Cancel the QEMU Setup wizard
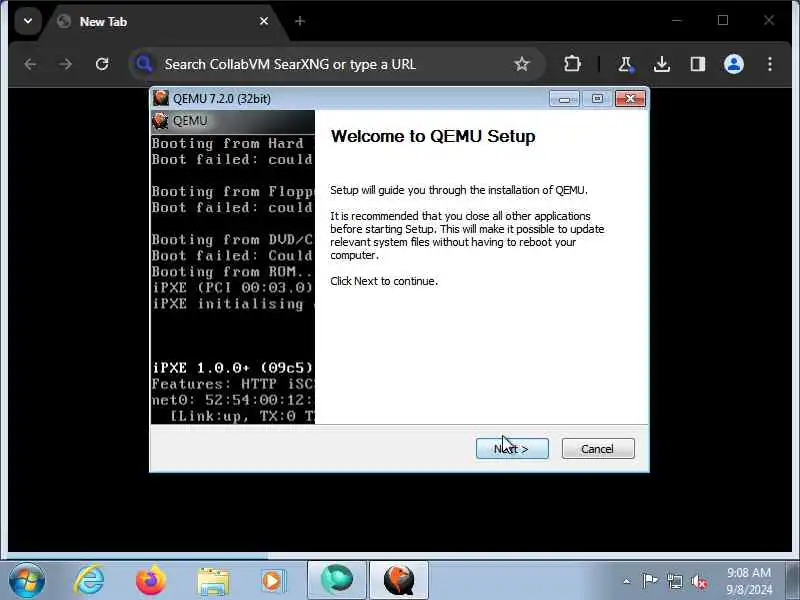 pos(598,448)
